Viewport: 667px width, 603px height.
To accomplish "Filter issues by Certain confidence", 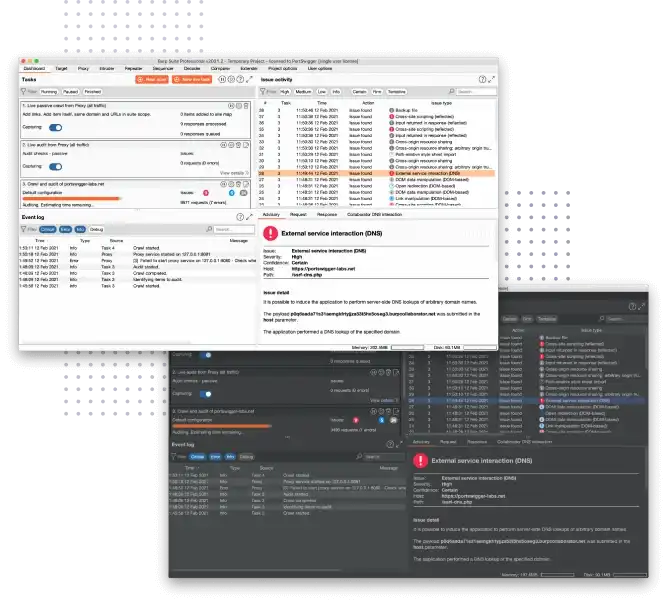I will tap(359, 92).
